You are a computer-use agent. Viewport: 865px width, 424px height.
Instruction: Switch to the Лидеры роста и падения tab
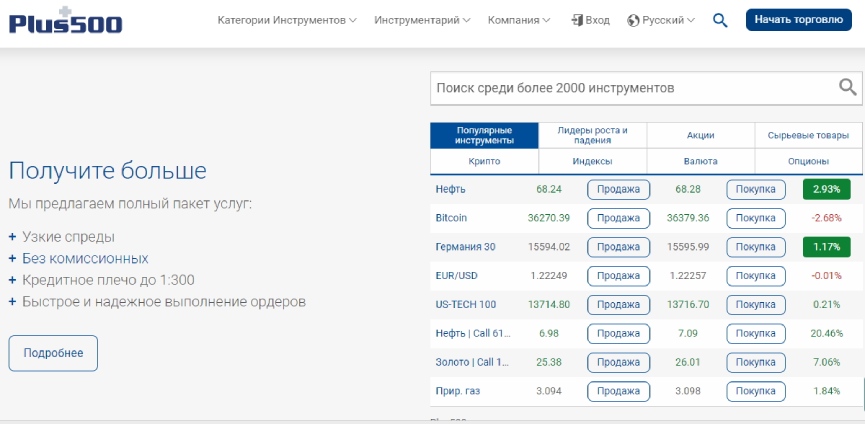pyautogui.click(x=592, y=135)
